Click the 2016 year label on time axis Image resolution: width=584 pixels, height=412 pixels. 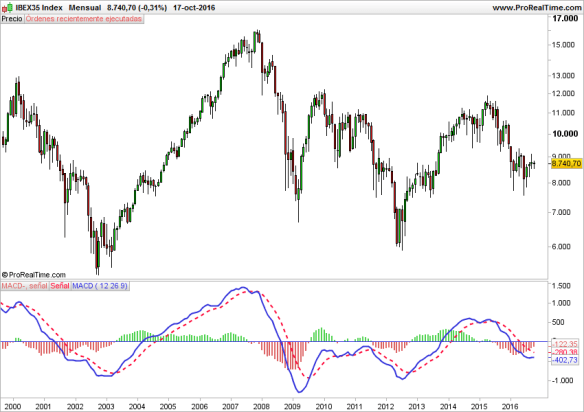click(511, 406)
